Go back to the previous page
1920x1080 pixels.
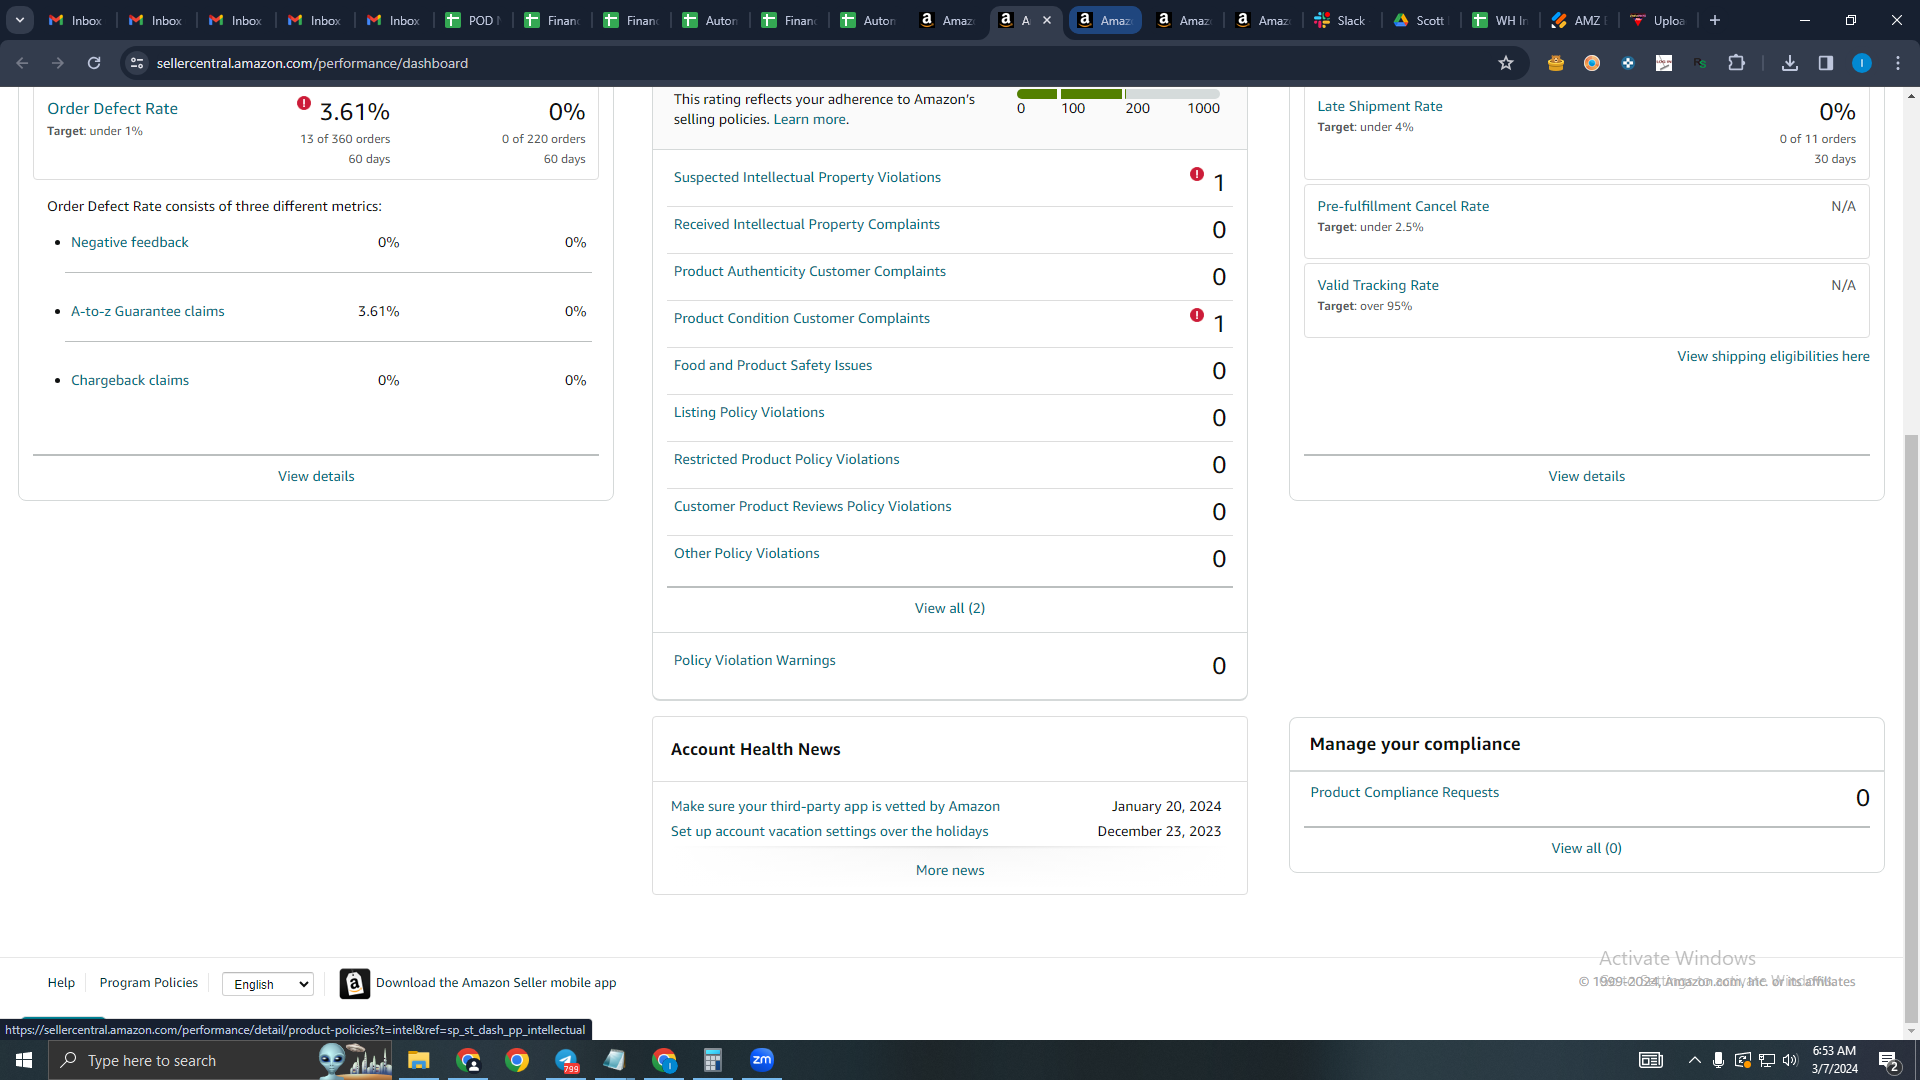pos(22,63)
